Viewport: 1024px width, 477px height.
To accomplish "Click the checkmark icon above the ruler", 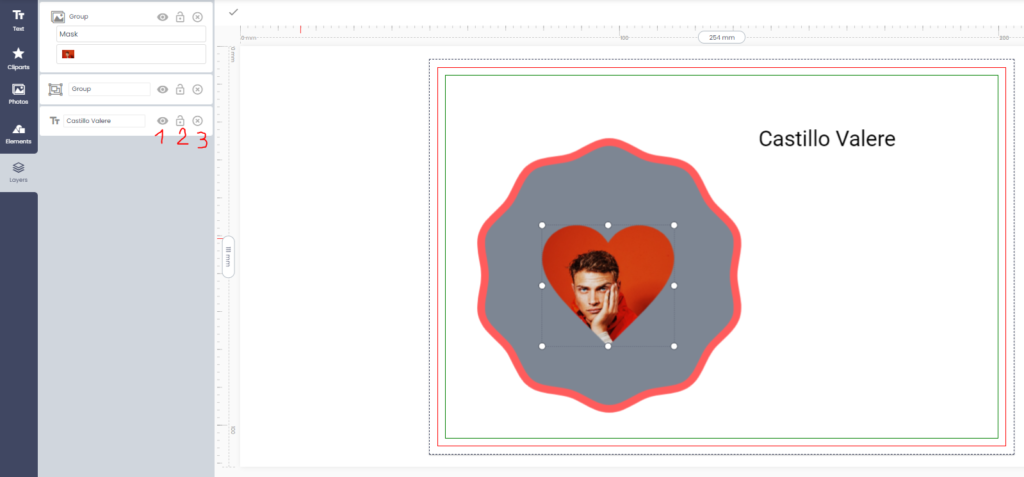I will (233, 12).
